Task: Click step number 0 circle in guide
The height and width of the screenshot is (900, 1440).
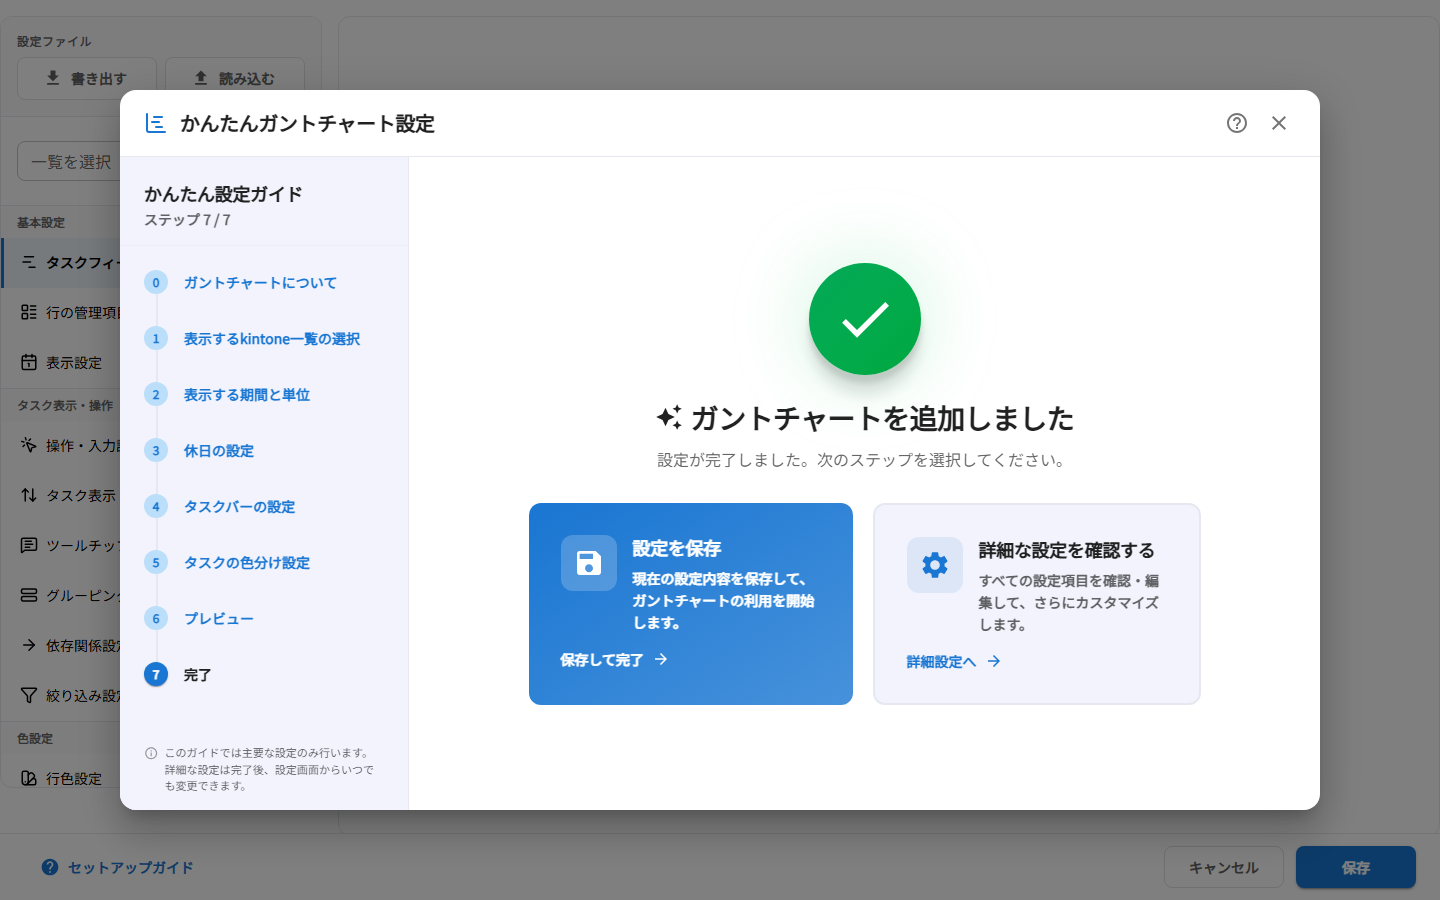Action: point(156,283)
